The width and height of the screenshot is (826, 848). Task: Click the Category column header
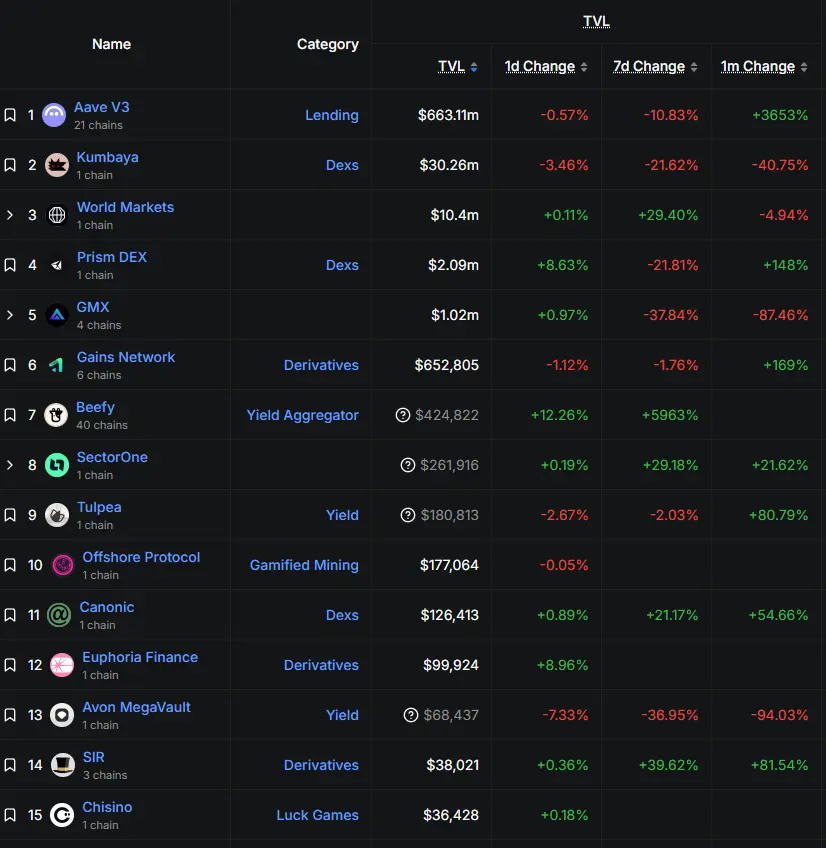point(328,44)
